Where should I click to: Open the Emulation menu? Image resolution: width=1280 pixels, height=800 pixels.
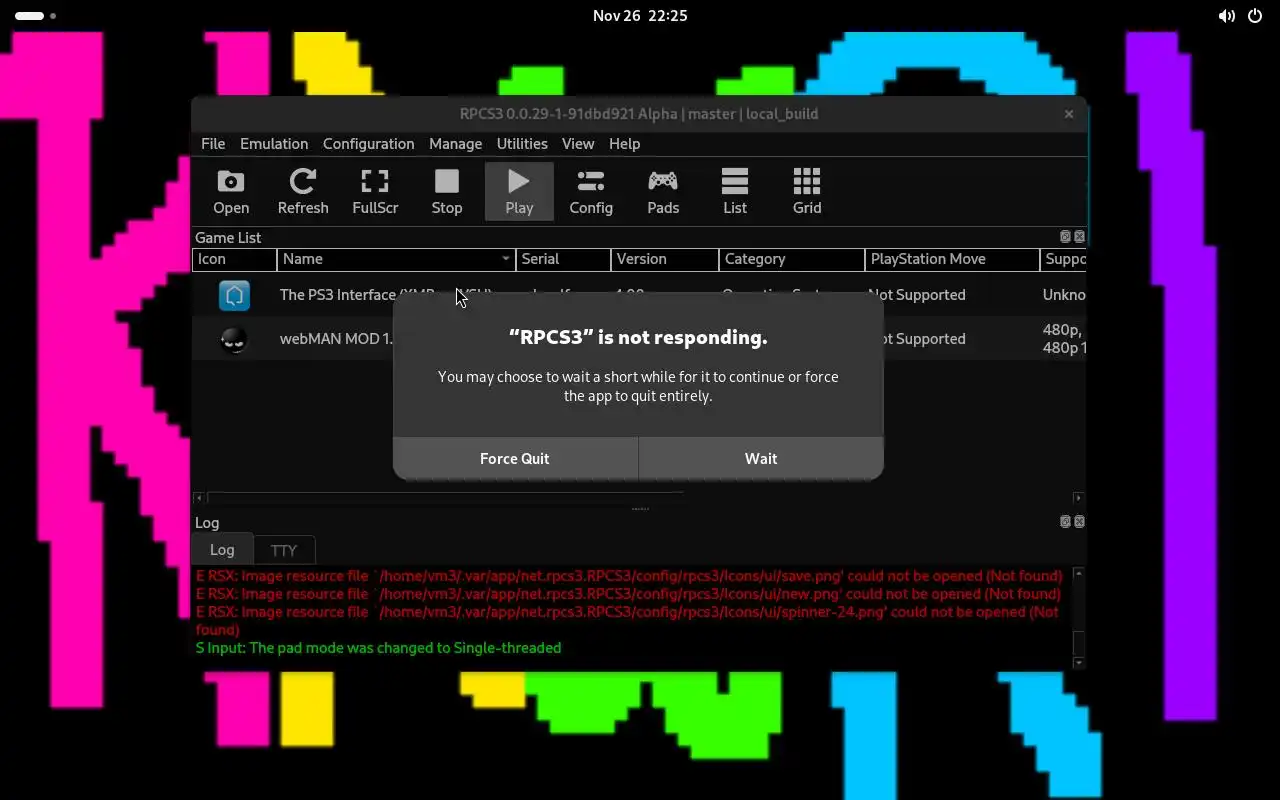click(x=274, y=144)
